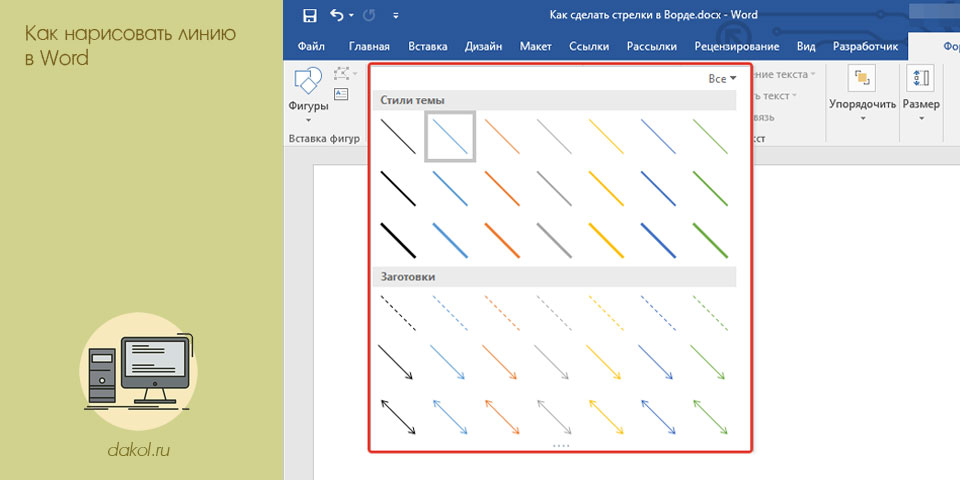
Task: Choose gray single-arrow line preset
Action: coord(552,362)
